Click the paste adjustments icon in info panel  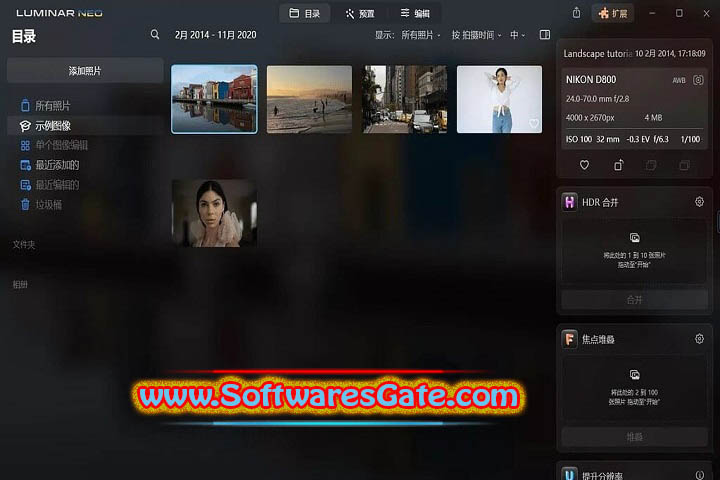684,165
